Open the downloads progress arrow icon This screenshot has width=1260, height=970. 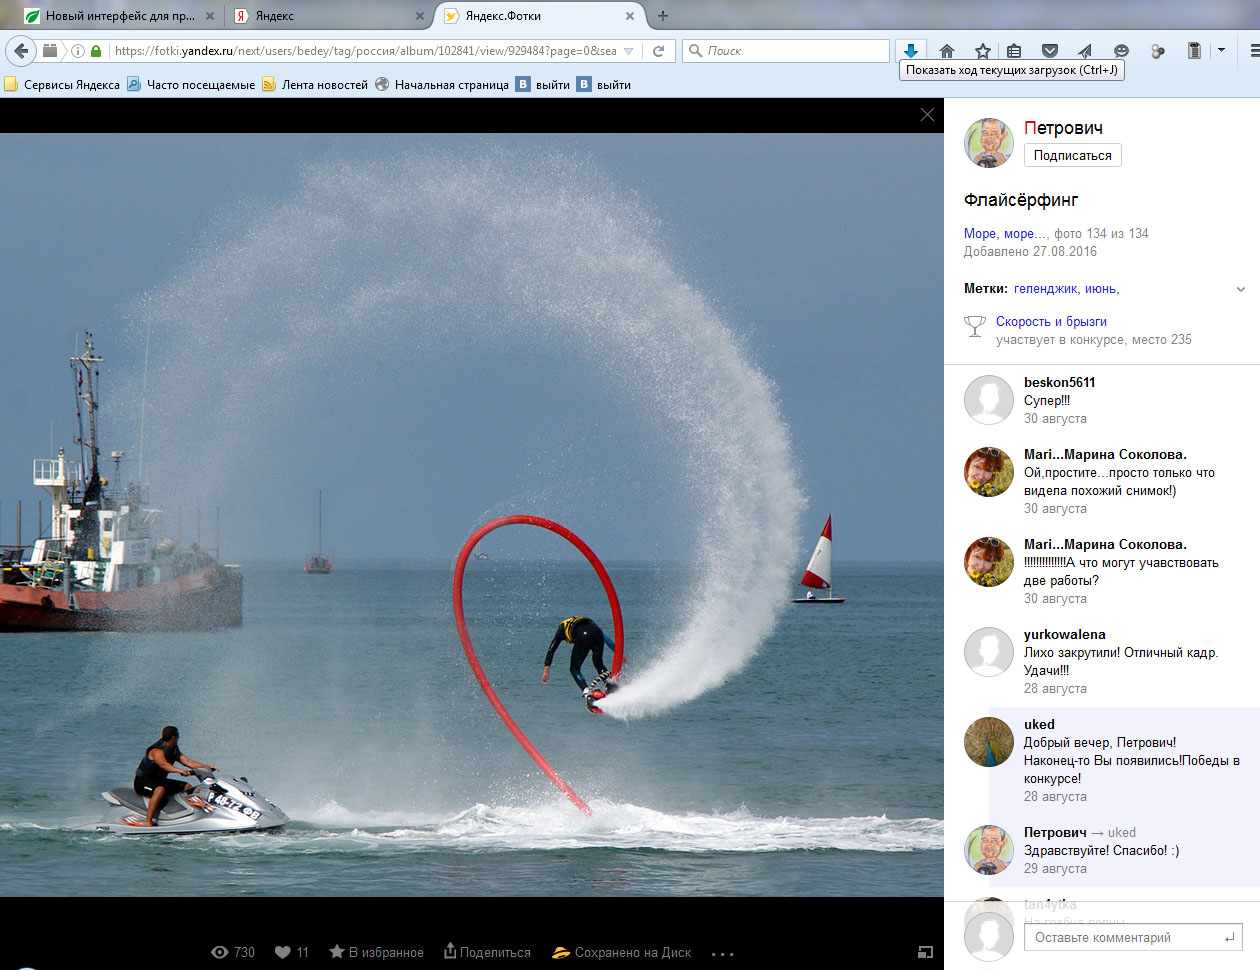(x=911, y=51)
